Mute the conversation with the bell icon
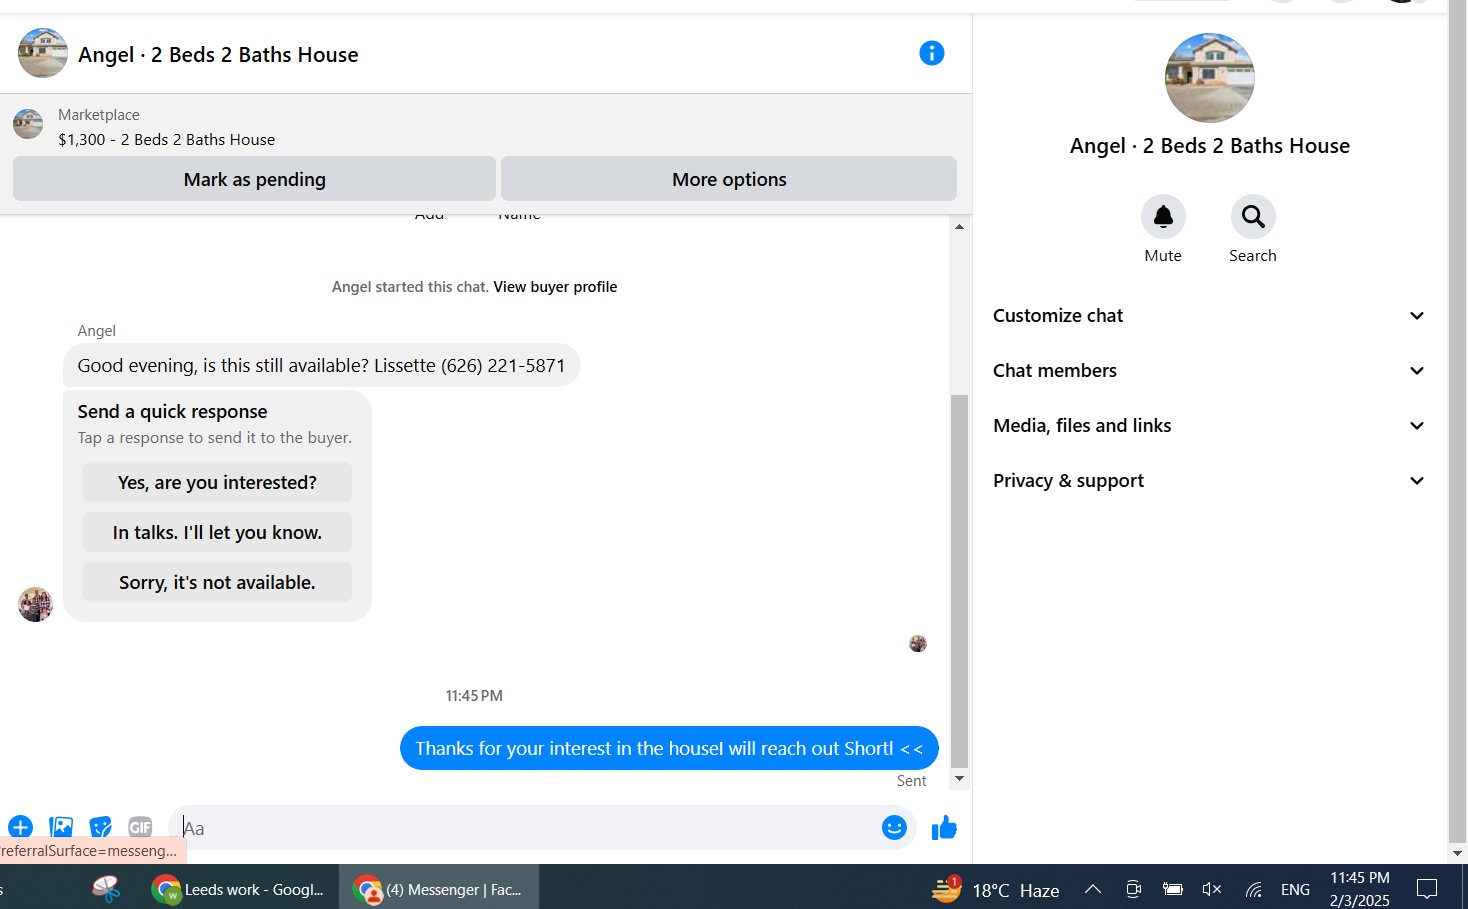Screen dimensions: 1468x909 click(x=1163, y=216)
